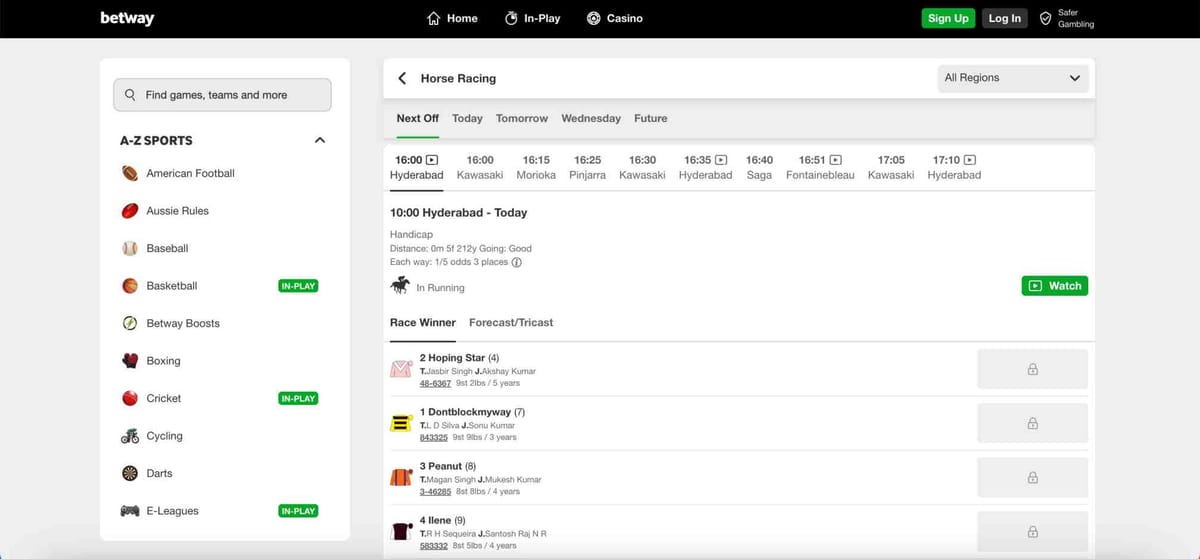This screenshot has width=1200, height=559.
Task: Click the Safer Gambling shield icon
Action: 1045,18
